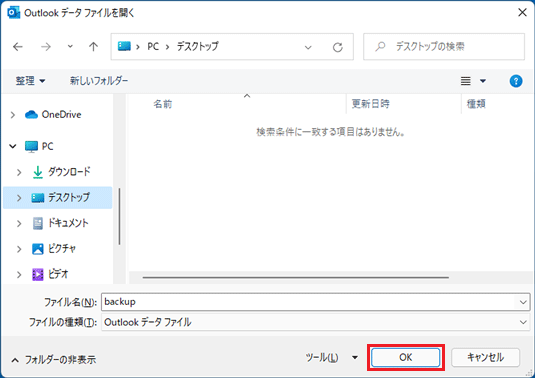Screen dimensions: 535x378
Task: Click the navigation pane vertical scrollbar
Action: coord(119,216)
